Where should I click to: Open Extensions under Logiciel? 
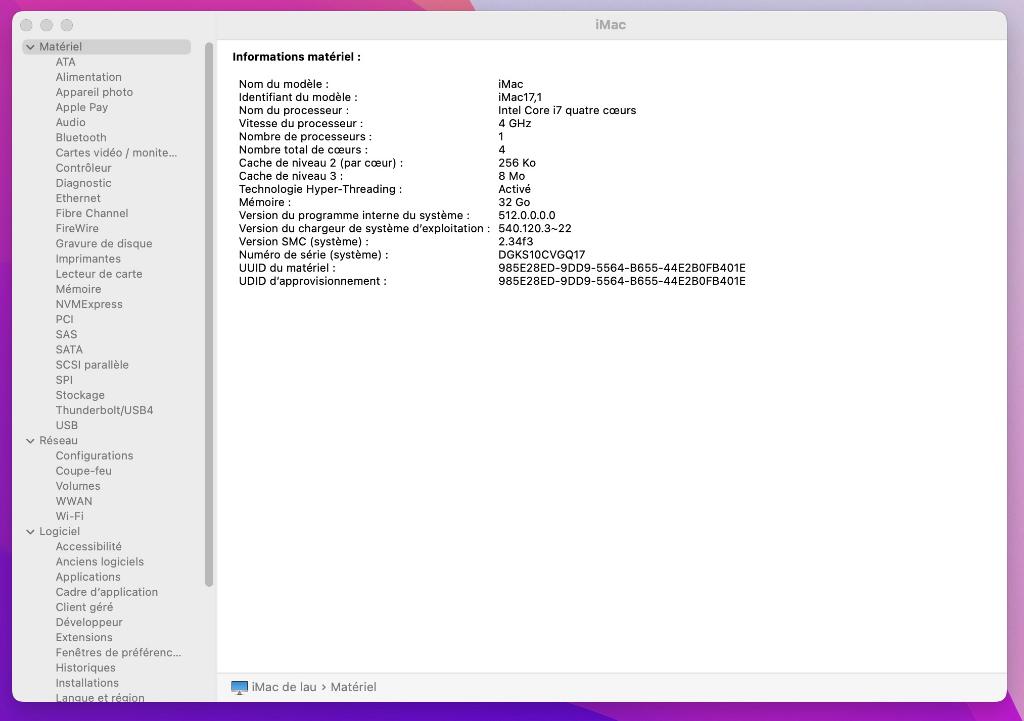pos(84,637)
